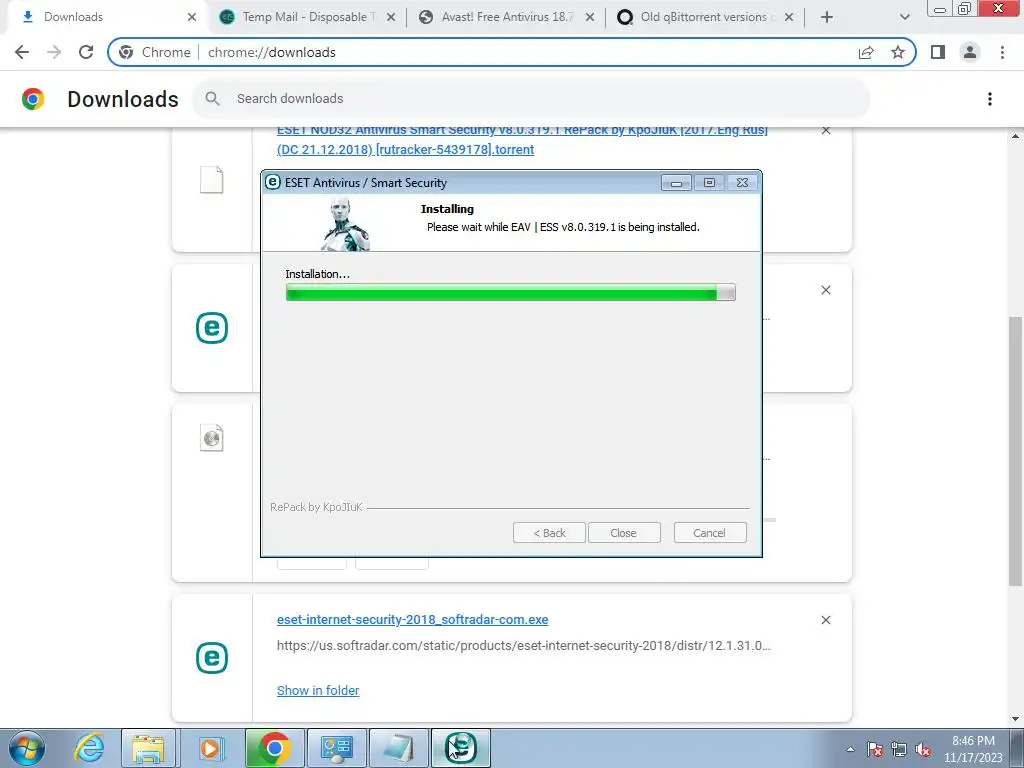Minimize the ESET installer window

(676, 183)
